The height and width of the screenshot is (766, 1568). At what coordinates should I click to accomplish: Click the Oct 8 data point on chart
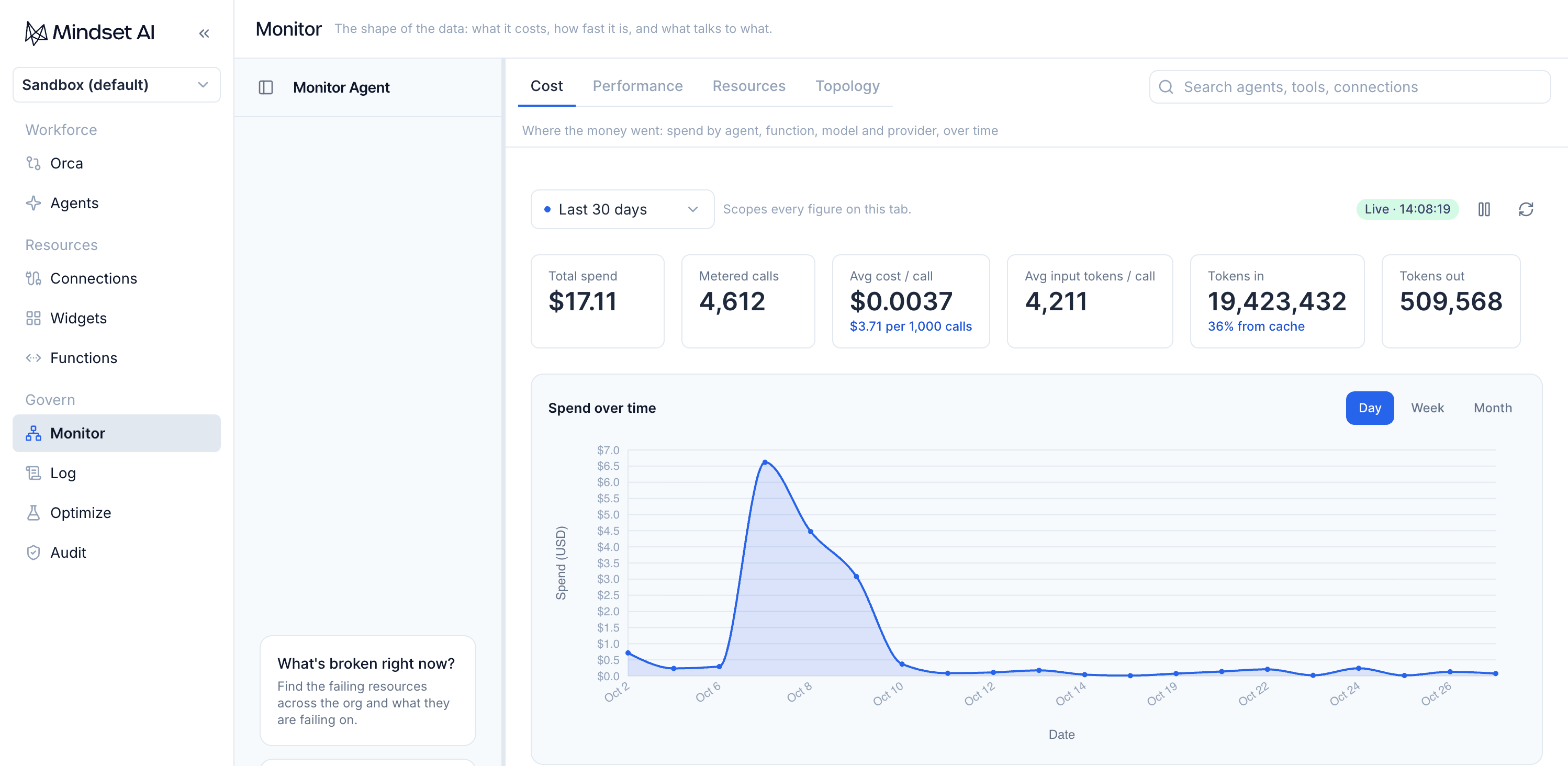810,531
